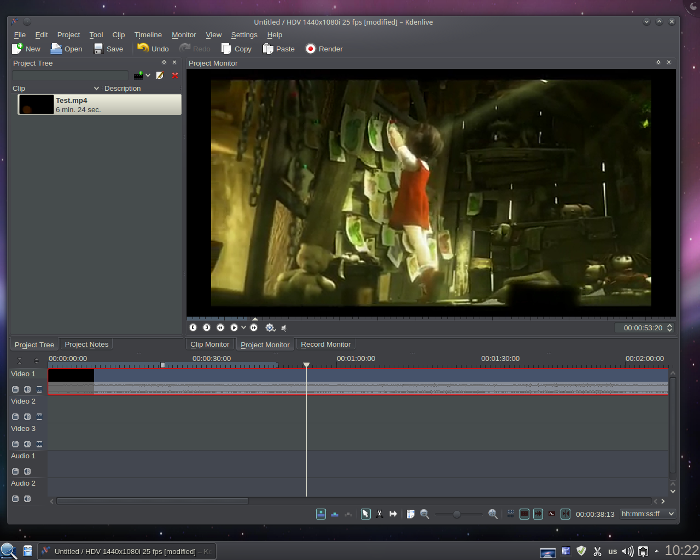This screenshot has width=700, height=560.
Task: Switch to the Project Notes tab
Action: click(x=86, y=344)
